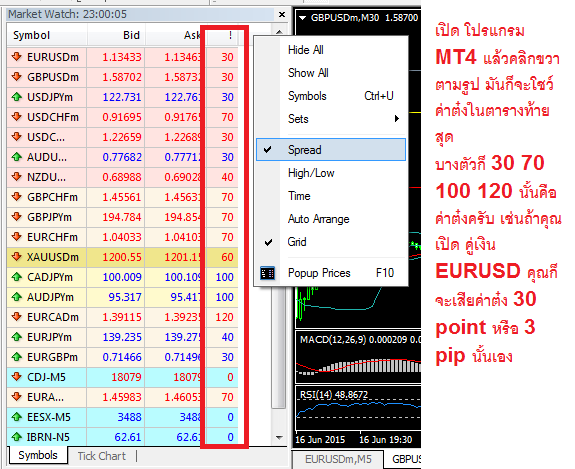Choose Show All in the context menu
575x469 pixels.
point(308,73)
